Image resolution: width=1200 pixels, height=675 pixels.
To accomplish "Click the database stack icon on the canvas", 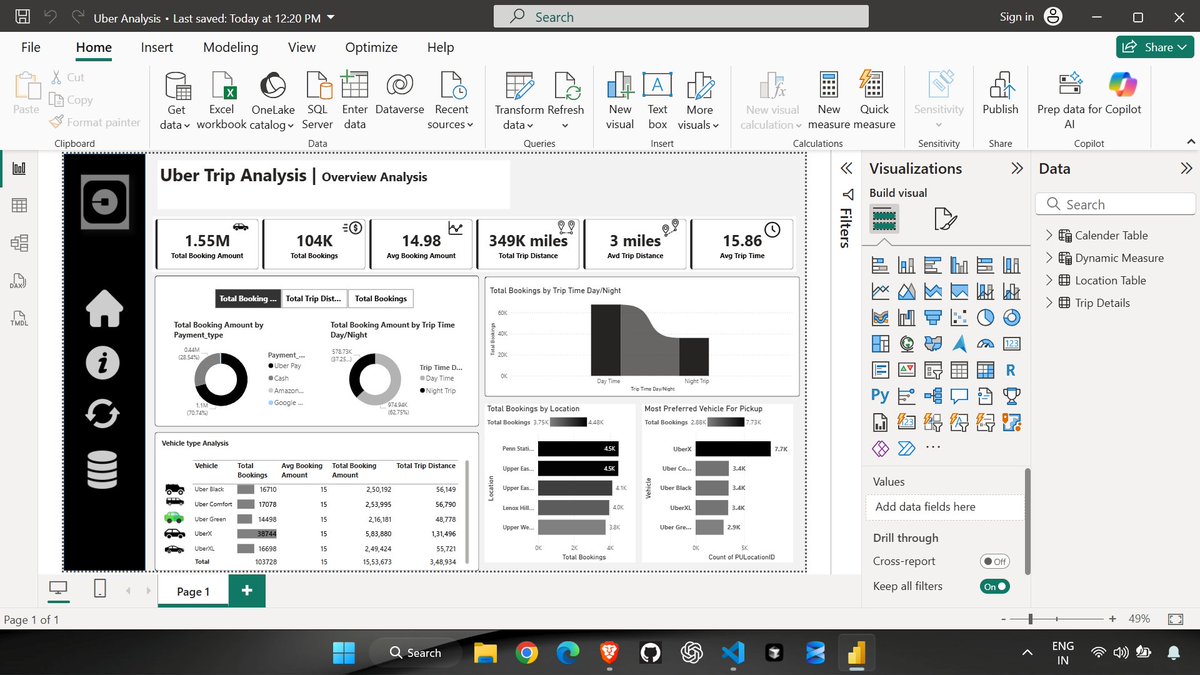I will pyautogui.click(x=103, y=469).
